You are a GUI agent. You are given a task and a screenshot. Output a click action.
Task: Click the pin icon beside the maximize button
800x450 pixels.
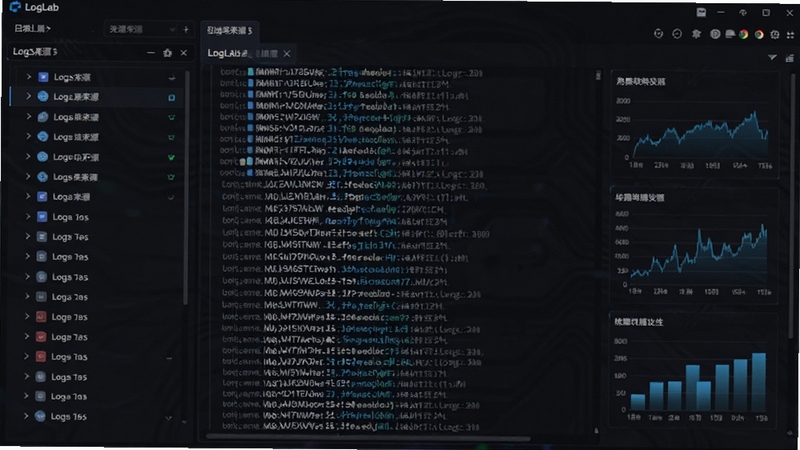tap(743, 12)
